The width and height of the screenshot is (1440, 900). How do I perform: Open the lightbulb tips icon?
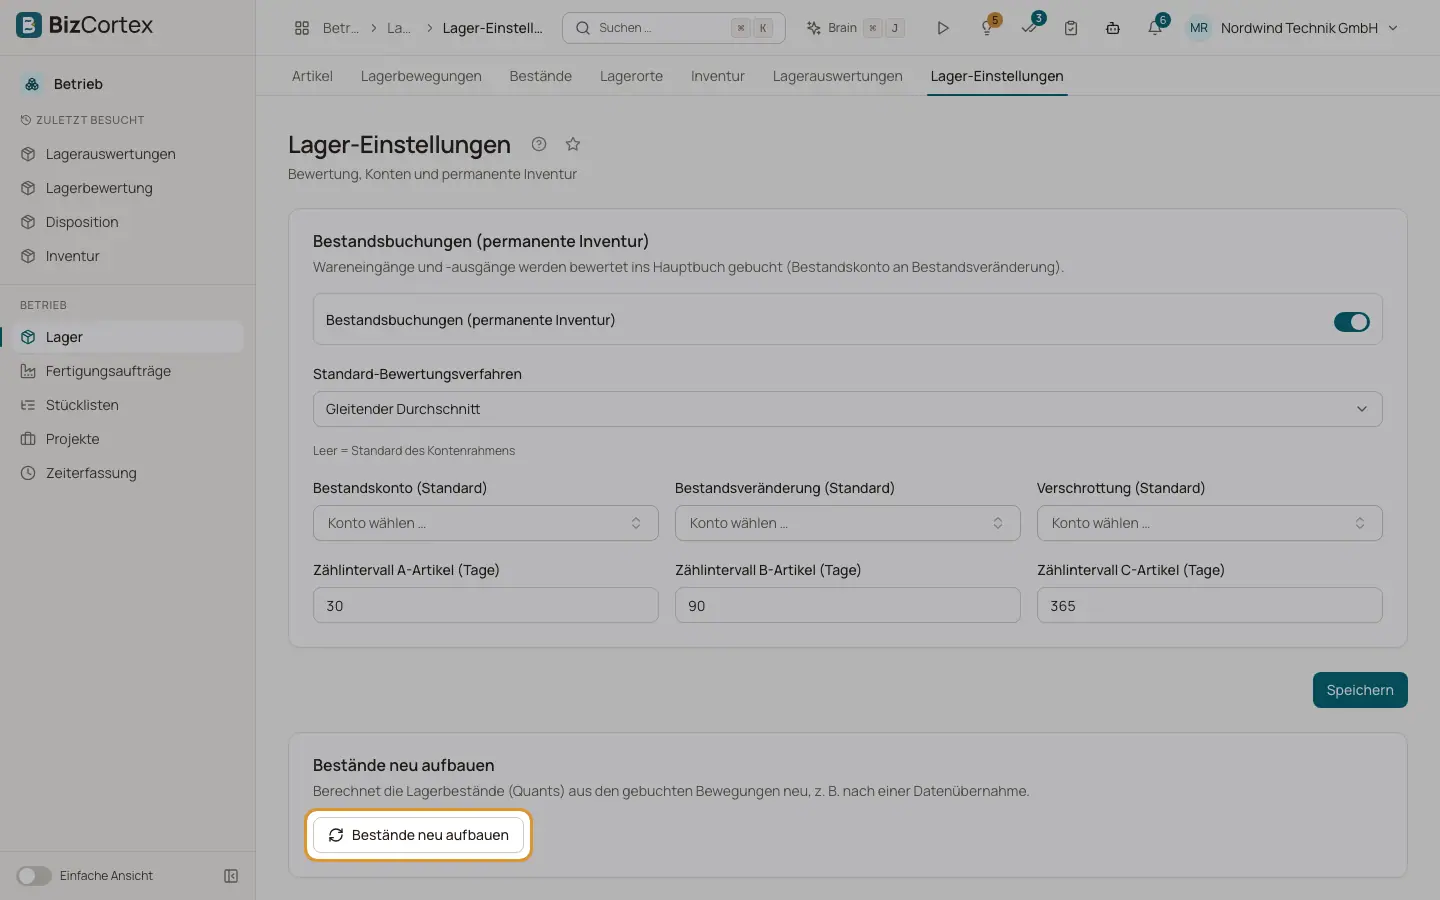pos(987,28)
